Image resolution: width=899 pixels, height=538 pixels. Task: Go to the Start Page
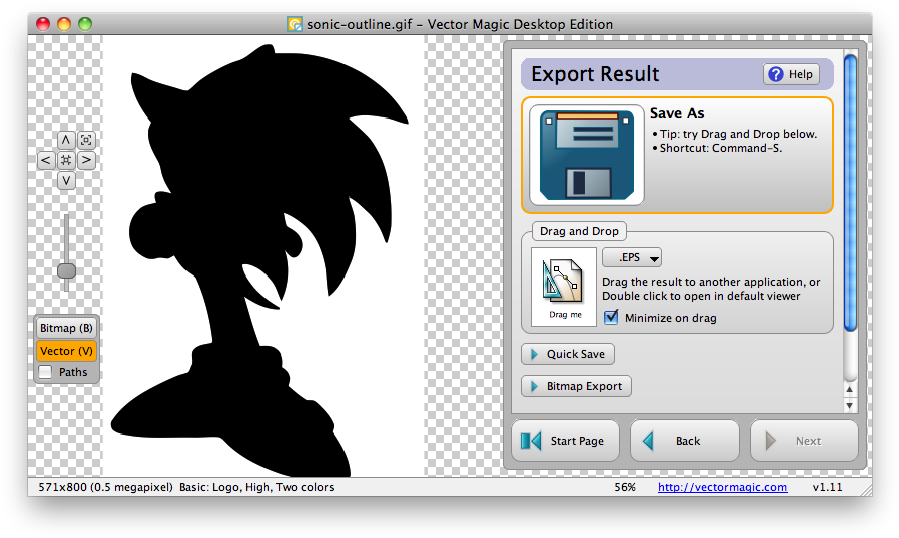(565, 440)
